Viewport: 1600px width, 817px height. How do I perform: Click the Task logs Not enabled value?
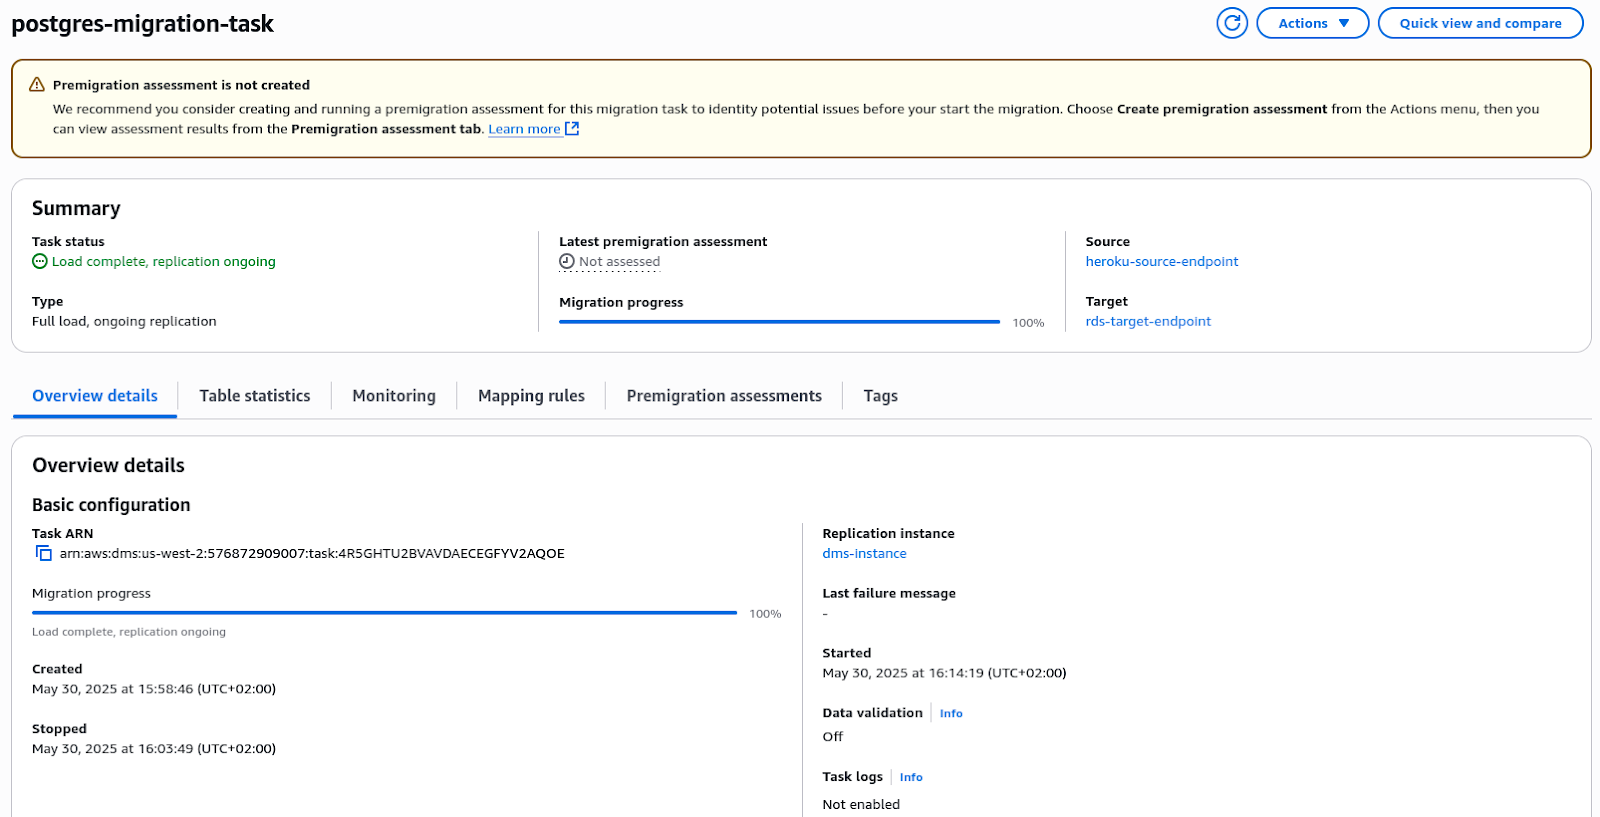point(861,805)
